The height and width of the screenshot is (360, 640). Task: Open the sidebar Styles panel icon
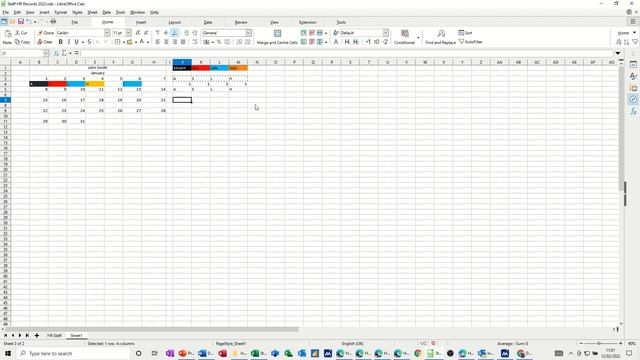click(x=633, y=76)
